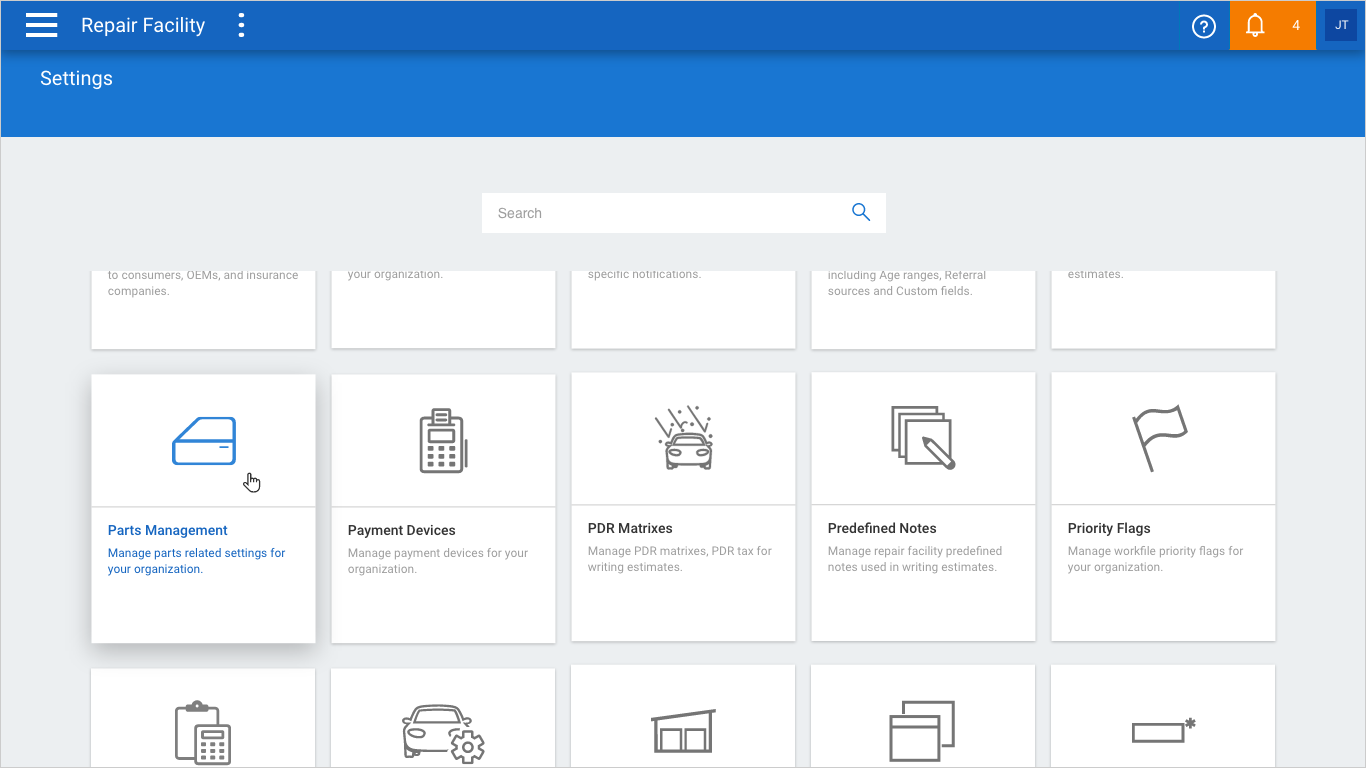
Task: Open the Priority Flags settings title
Action: click(1109, 528)
